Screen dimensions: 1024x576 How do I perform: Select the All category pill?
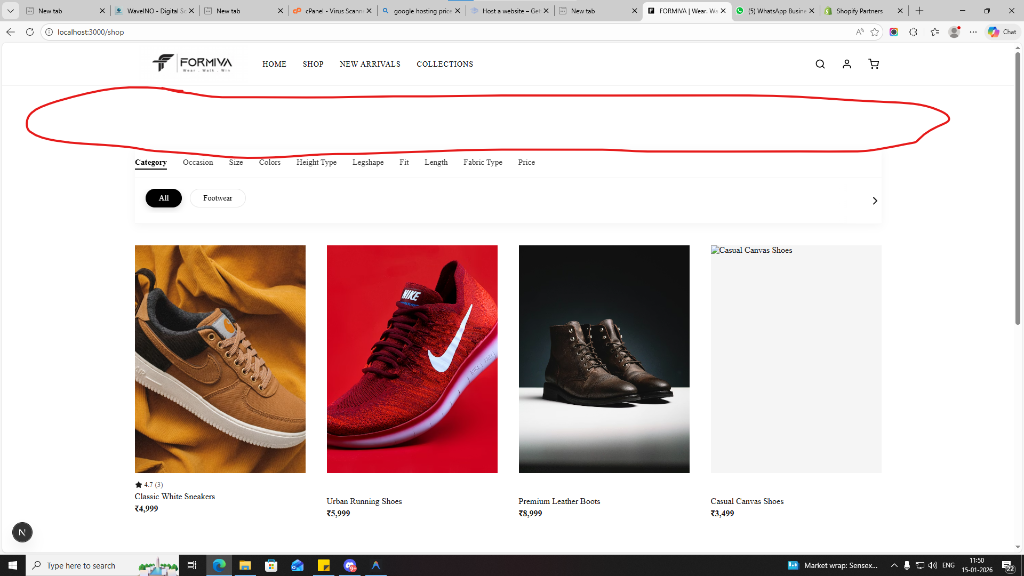coord(164,198)
